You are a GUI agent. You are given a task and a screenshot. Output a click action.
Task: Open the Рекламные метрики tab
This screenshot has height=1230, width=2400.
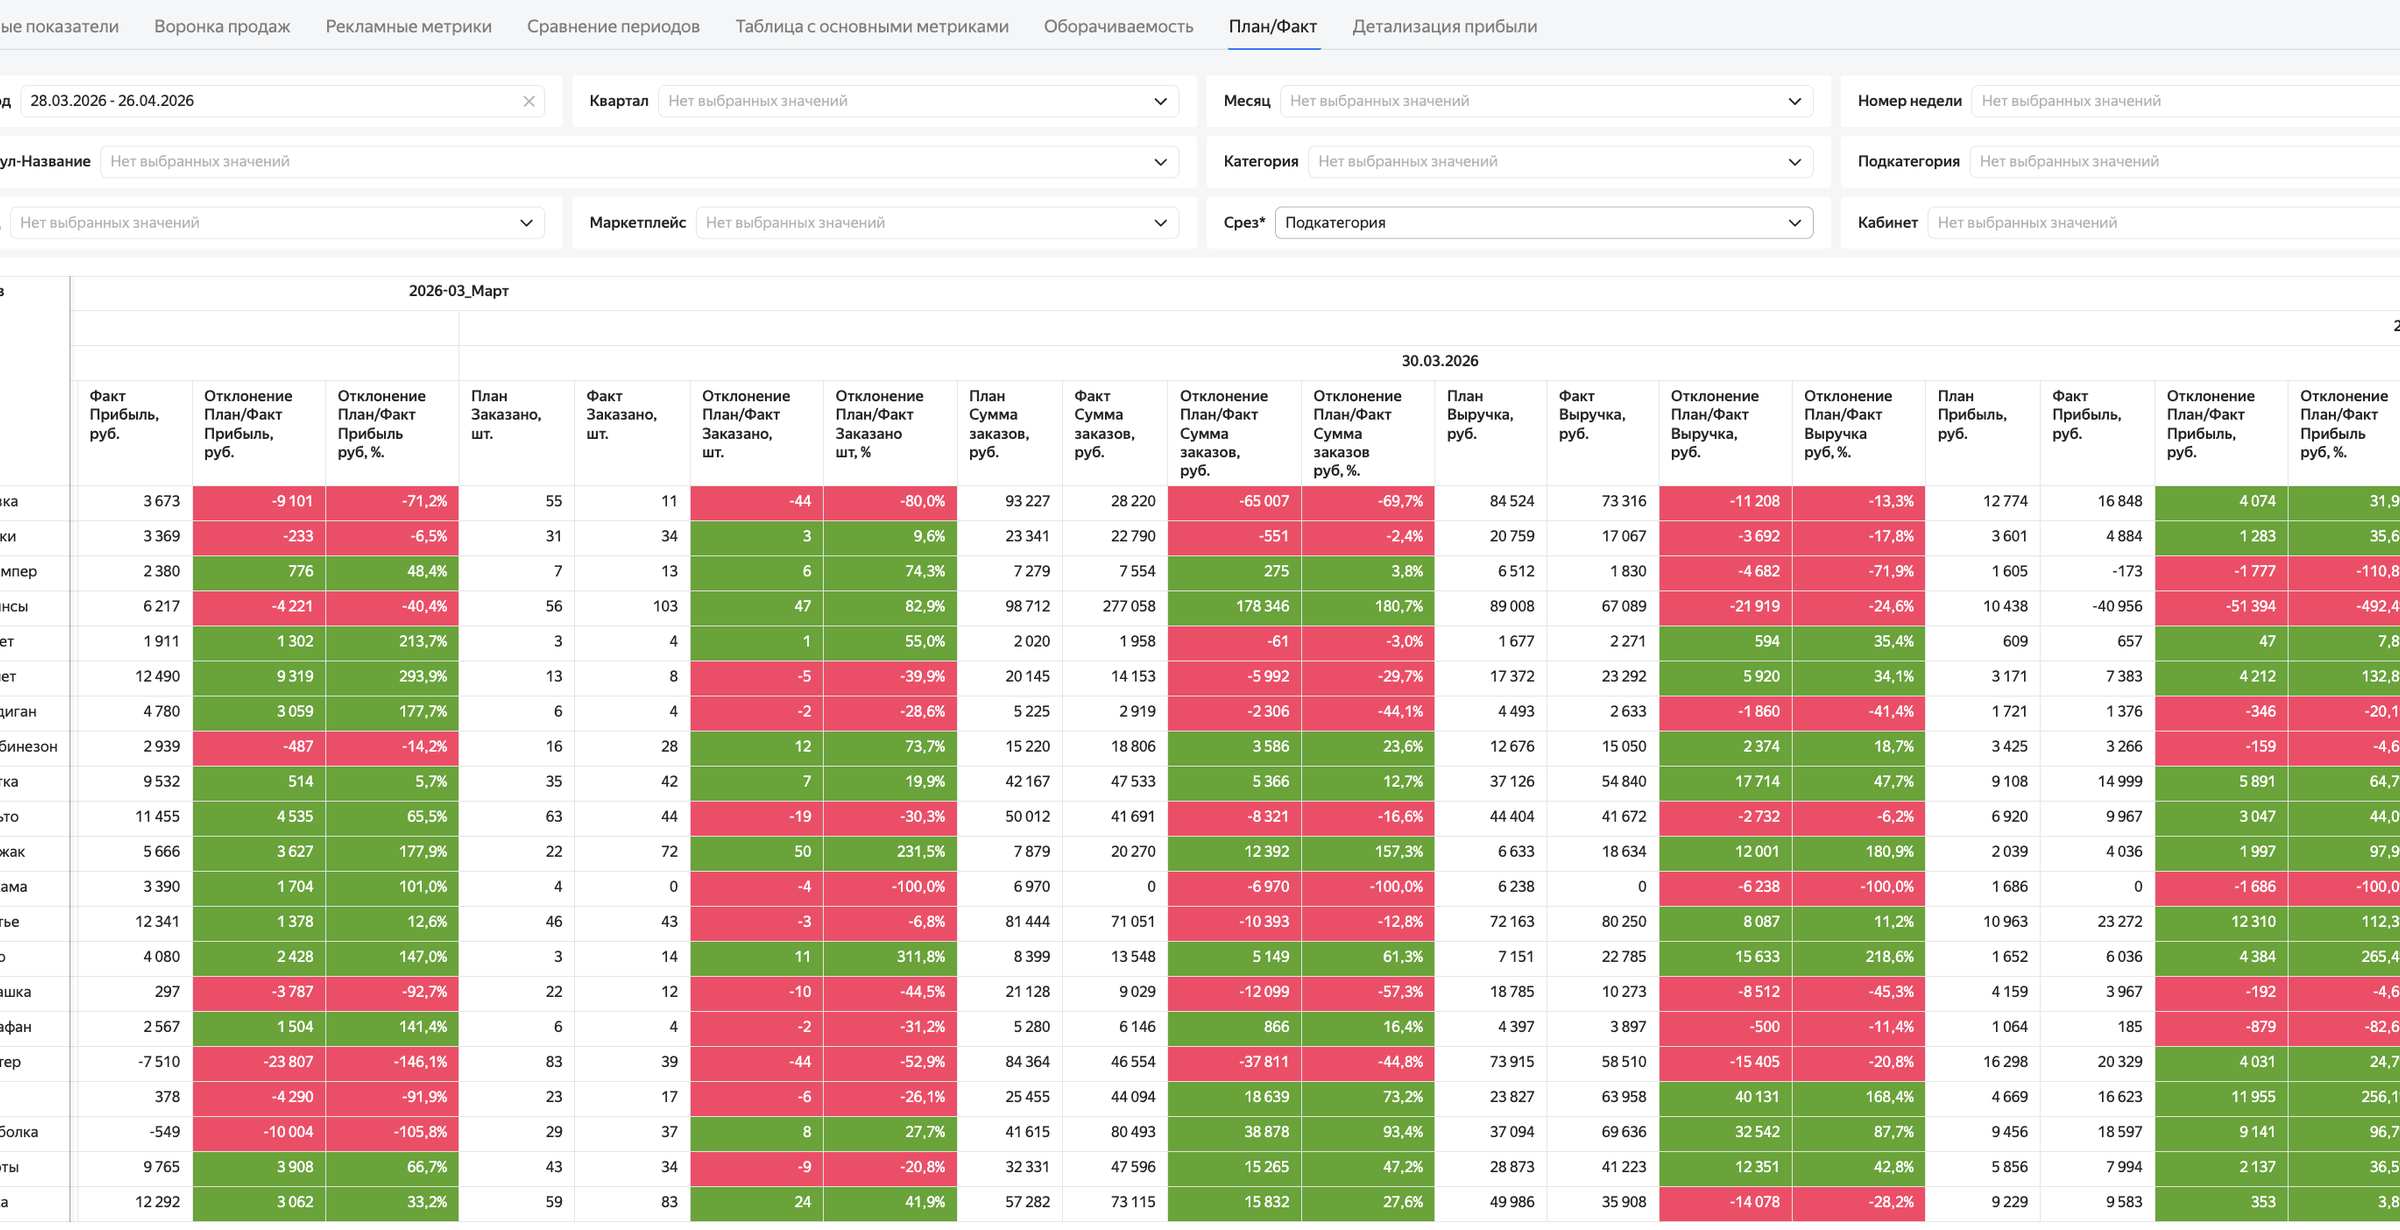(x=408, y=27)
